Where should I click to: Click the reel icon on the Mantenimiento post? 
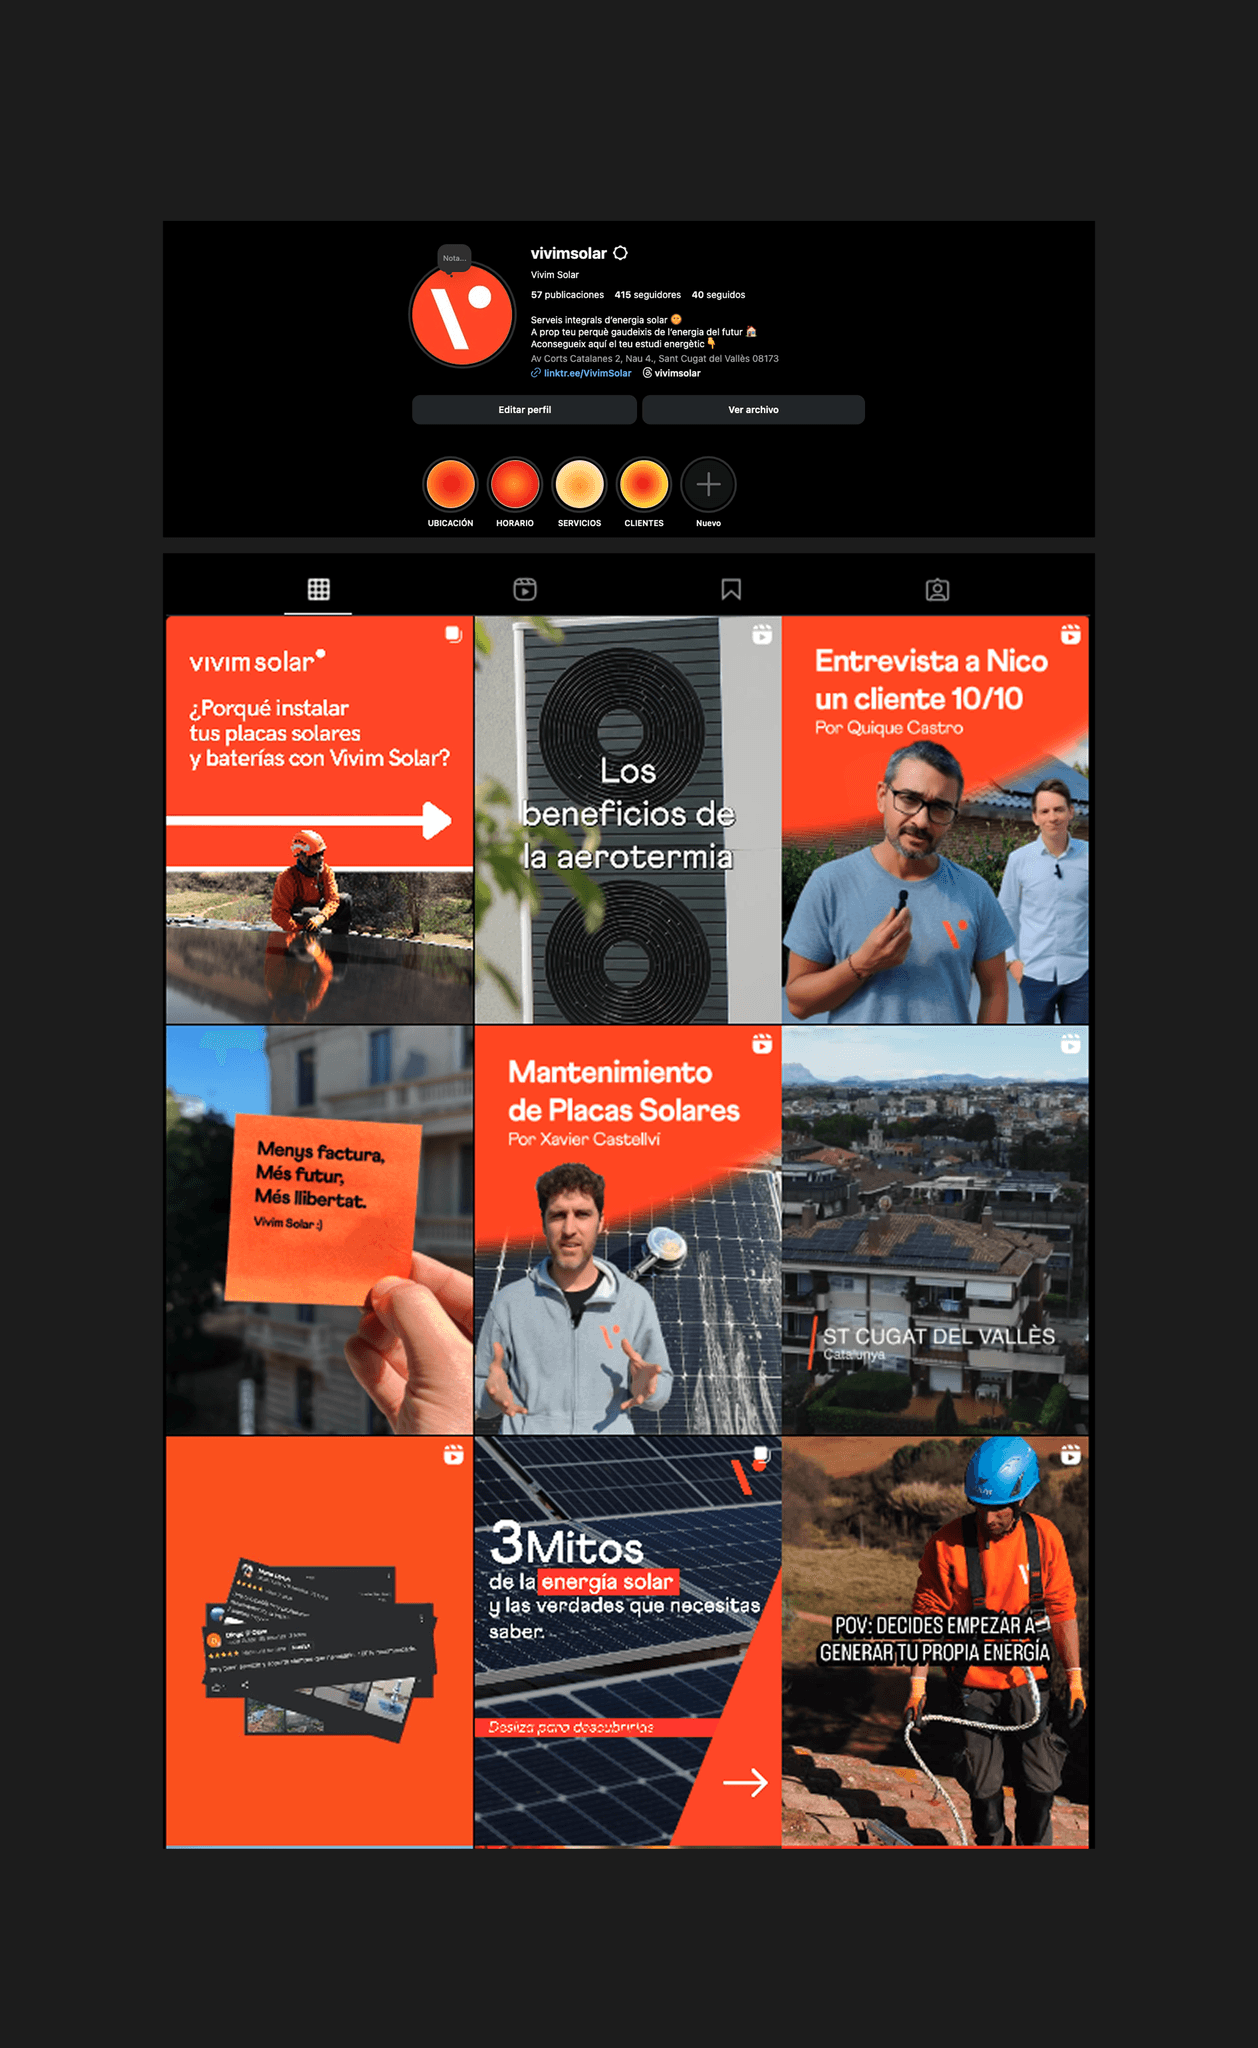[x=762, y=1044]
